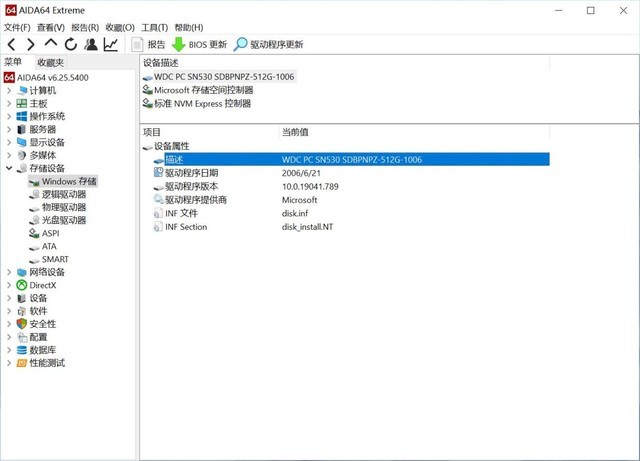Expand the 网络设备 tree node
The image size is (640, 461).
coord(9,272)
